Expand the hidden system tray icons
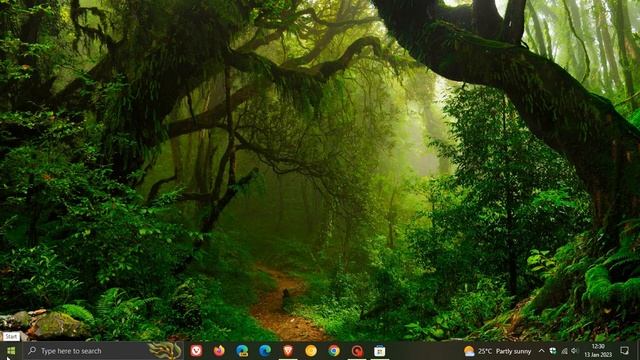Screen dimensions: 640x360 click(x=541, y=351)
